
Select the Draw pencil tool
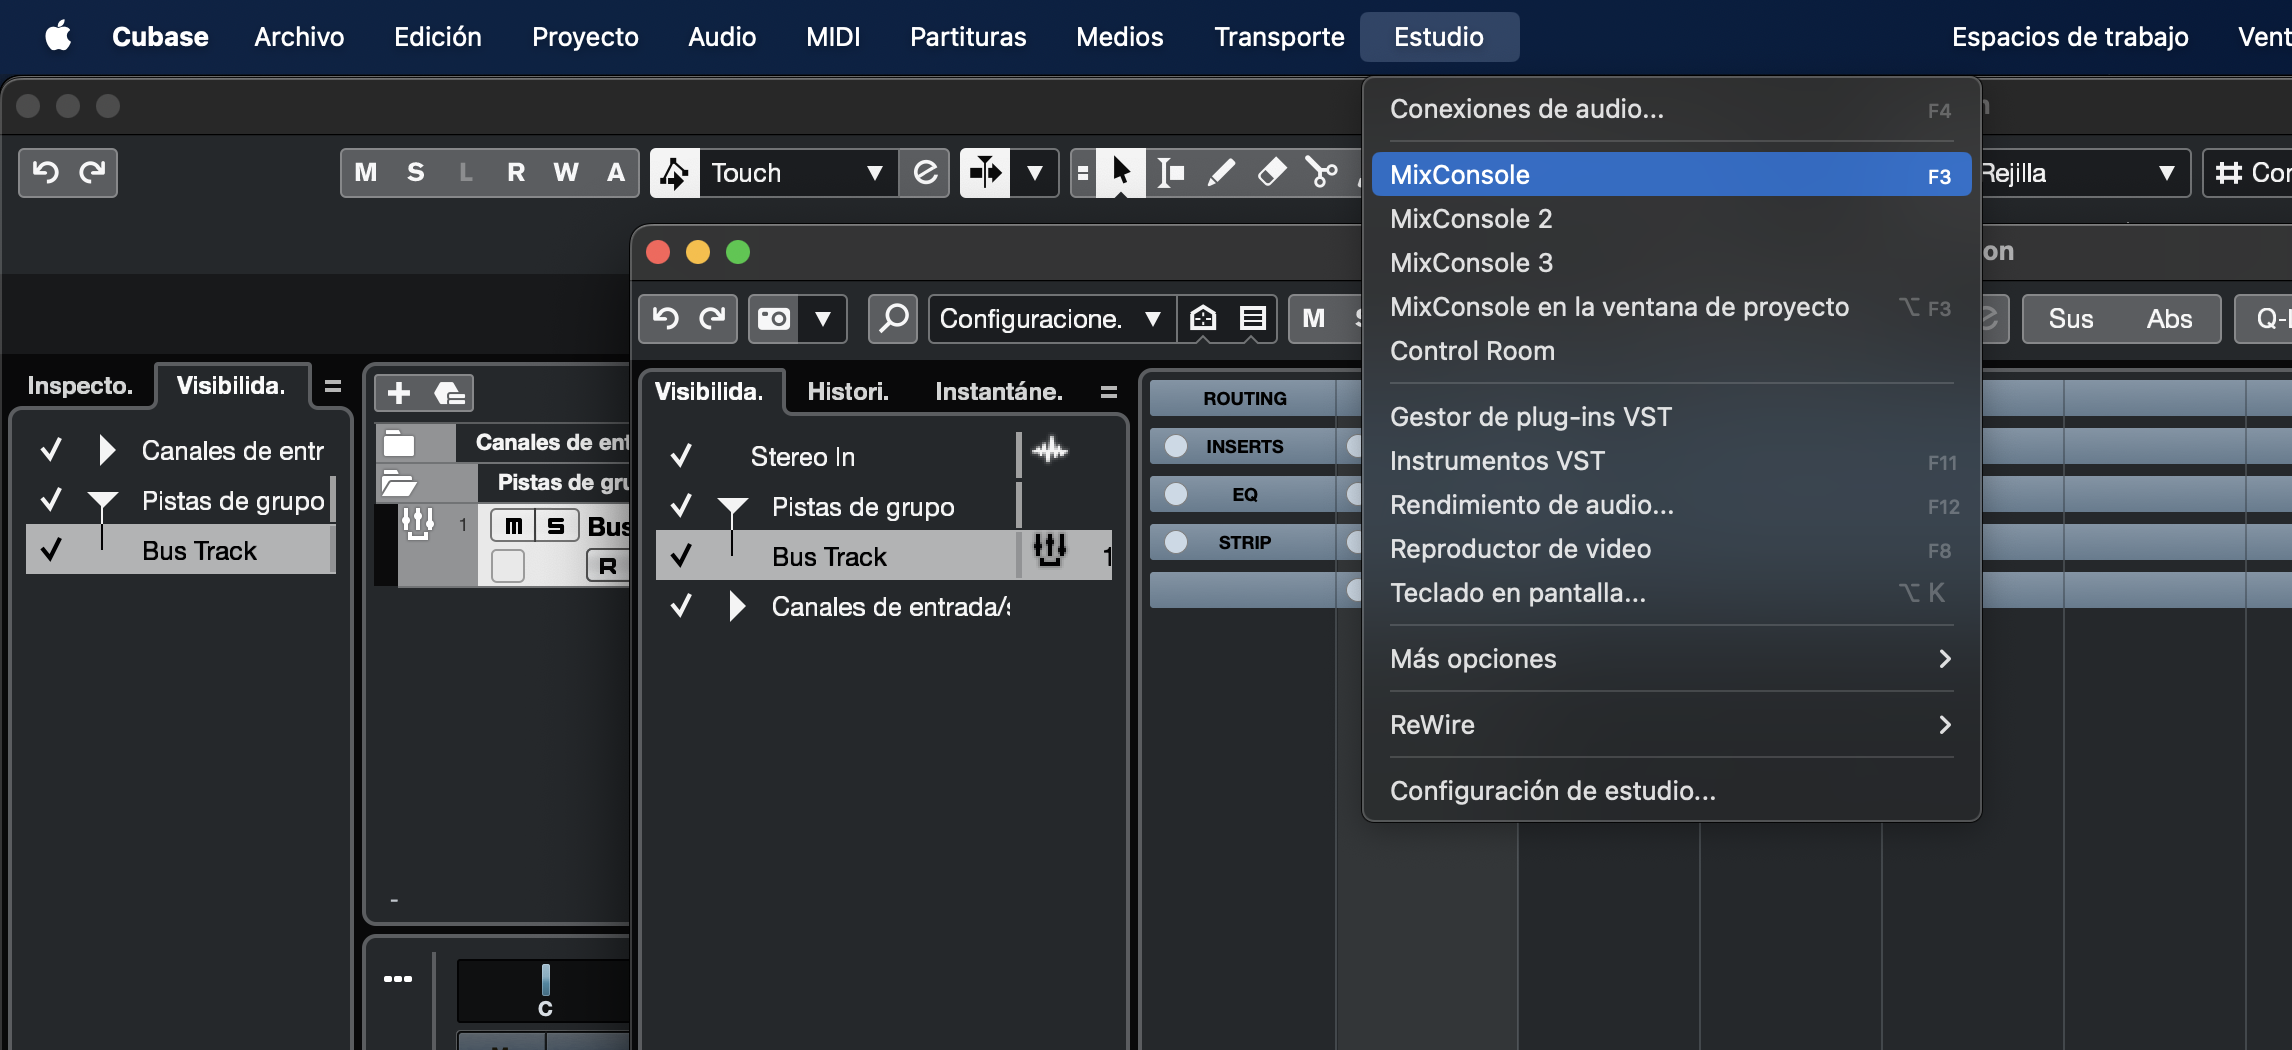pyautogui.click(x=1221, y=173)
